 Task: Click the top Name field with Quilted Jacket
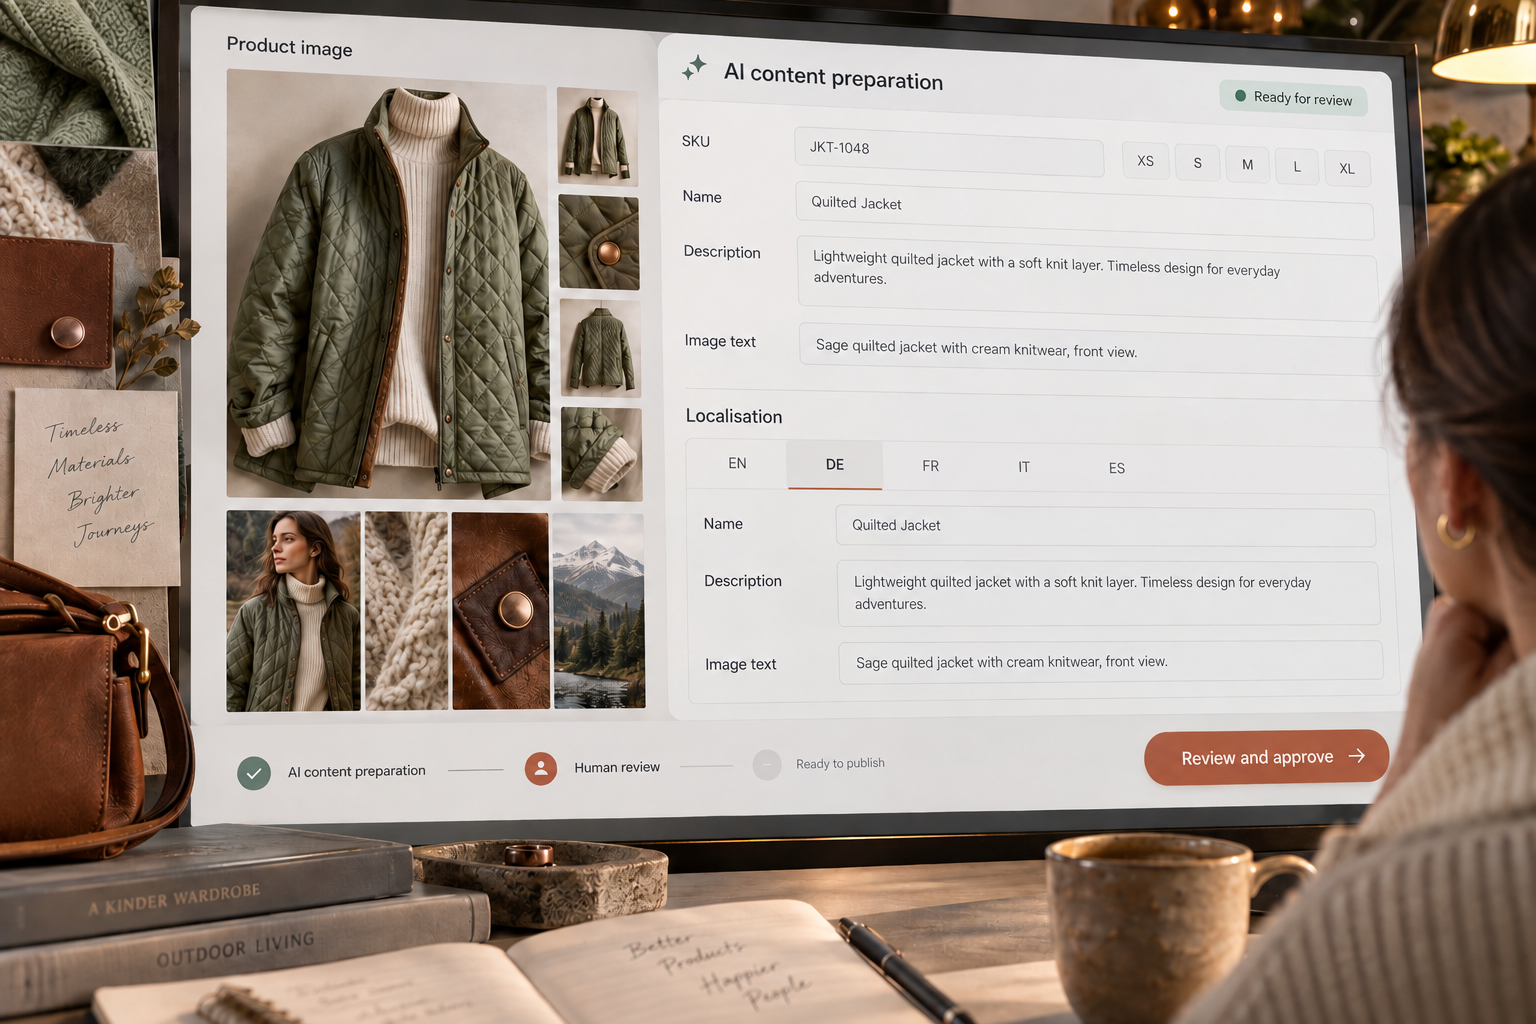(1084, 210)
